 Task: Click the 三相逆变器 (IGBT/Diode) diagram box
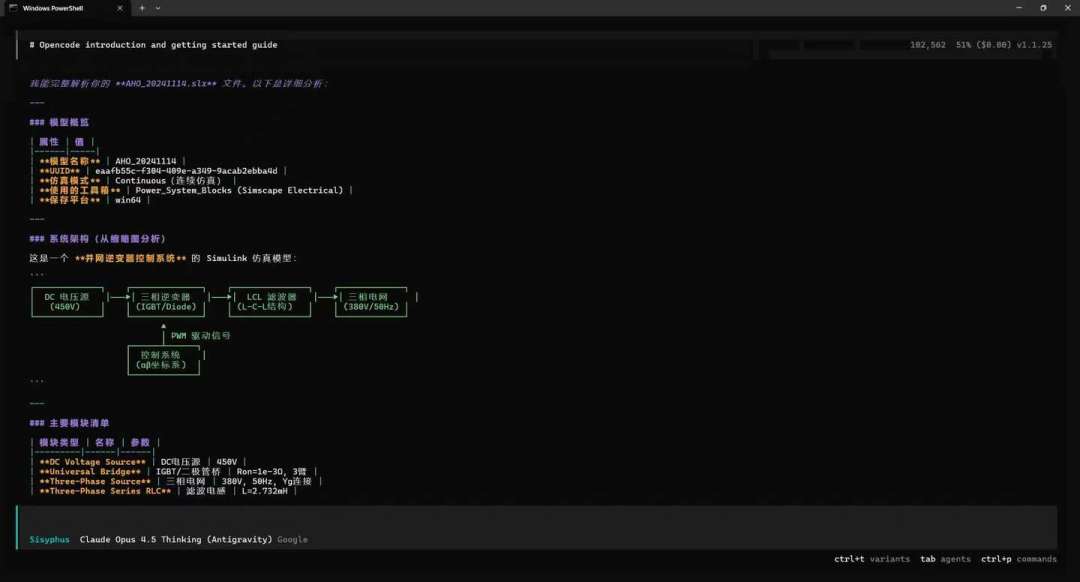[166, 302]
